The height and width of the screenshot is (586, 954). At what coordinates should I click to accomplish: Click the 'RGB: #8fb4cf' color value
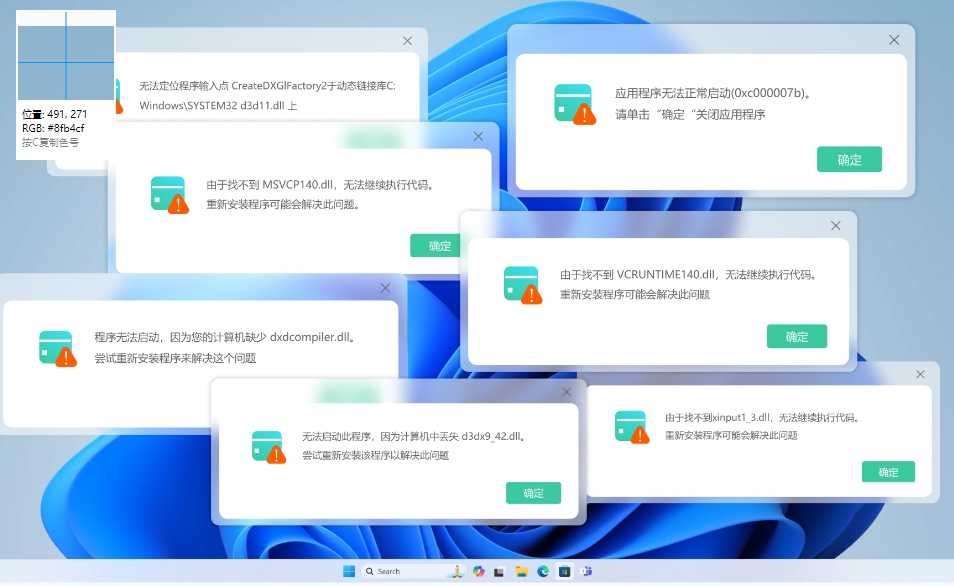click(53, 128)
